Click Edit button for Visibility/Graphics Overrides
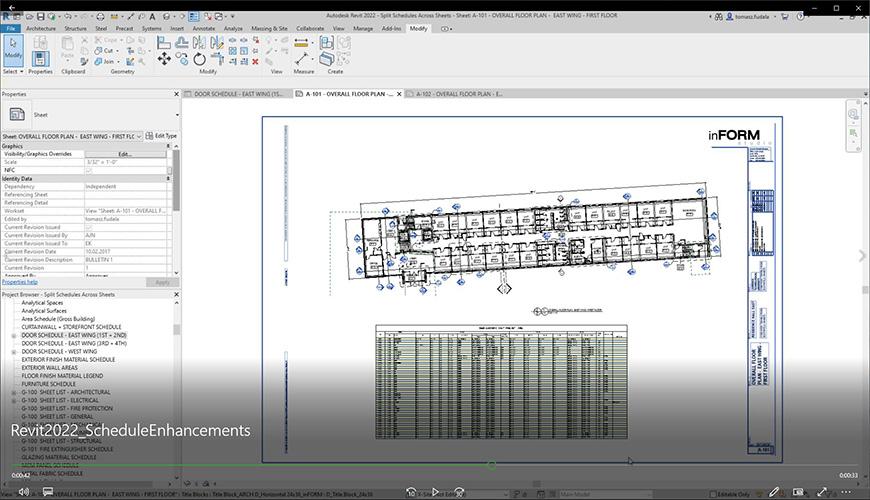This screenshot has width=870, height=500. click(125, 154)
